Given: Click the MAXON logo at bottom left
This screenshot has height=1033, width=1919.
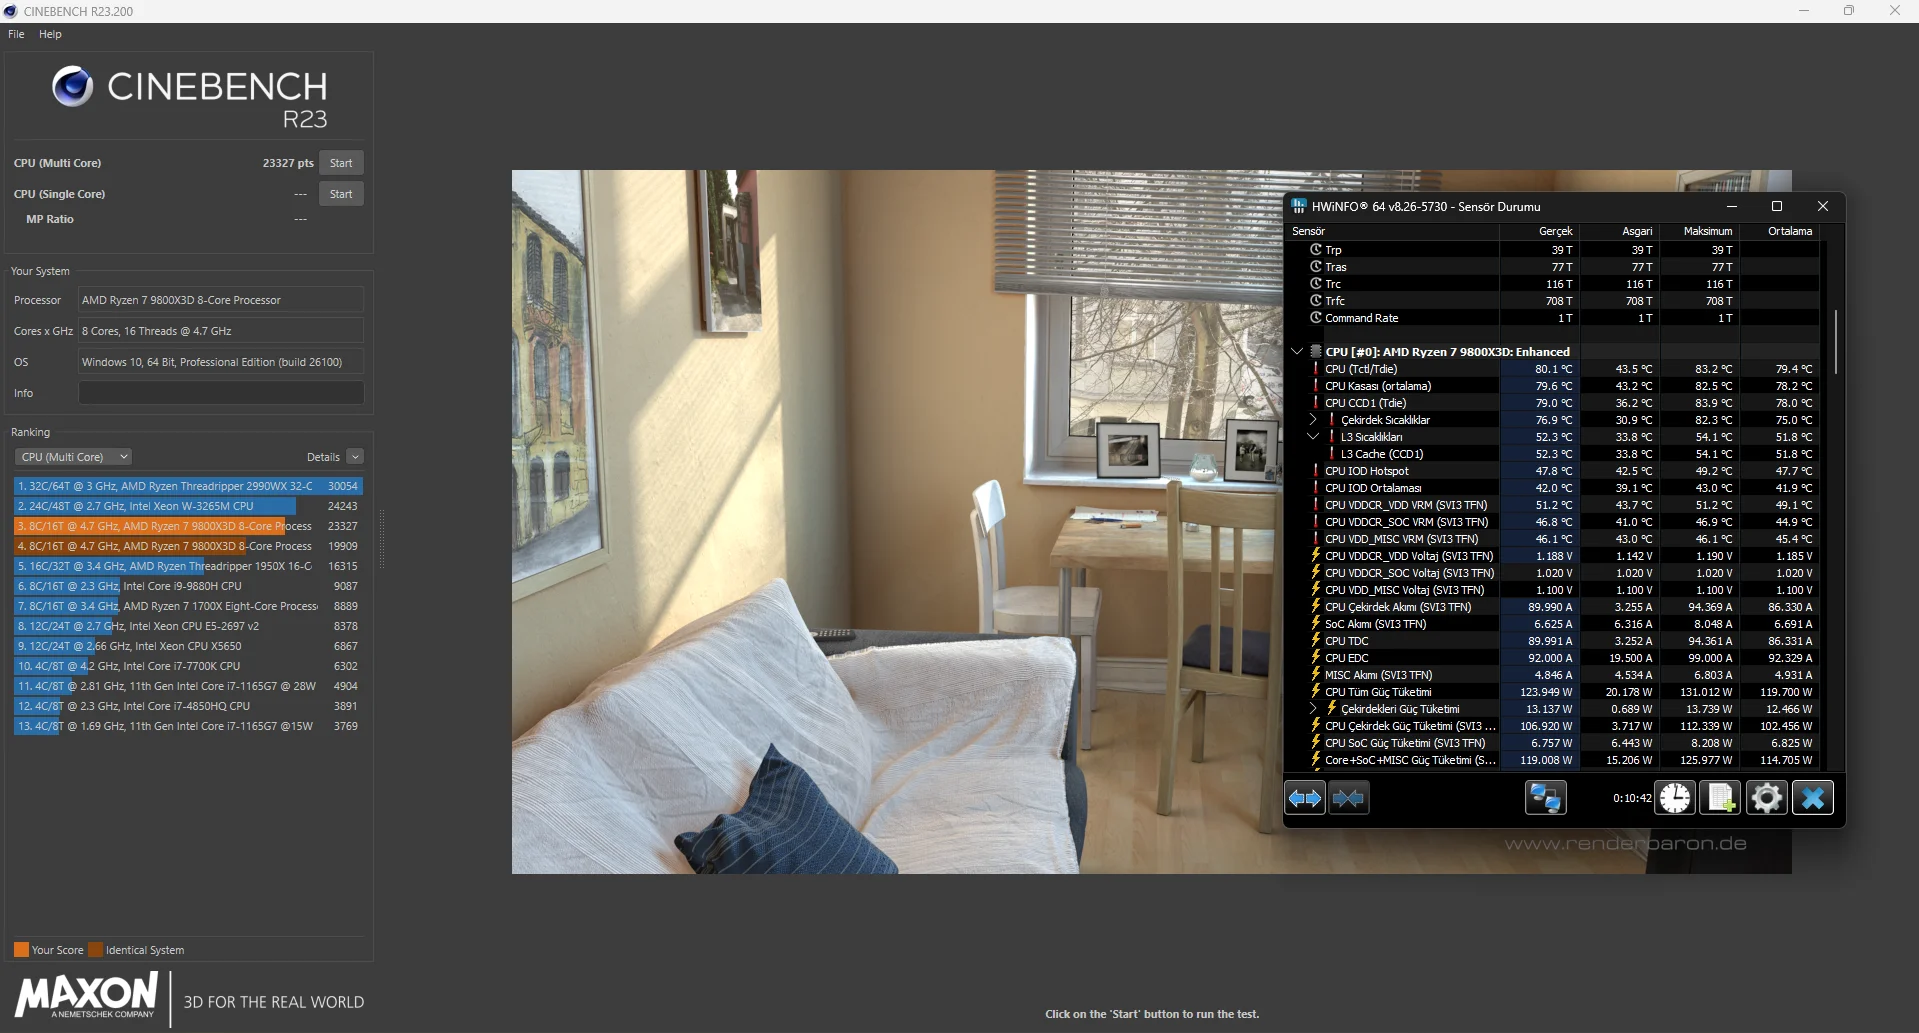Looking at the screenshot, I should 86,996.
